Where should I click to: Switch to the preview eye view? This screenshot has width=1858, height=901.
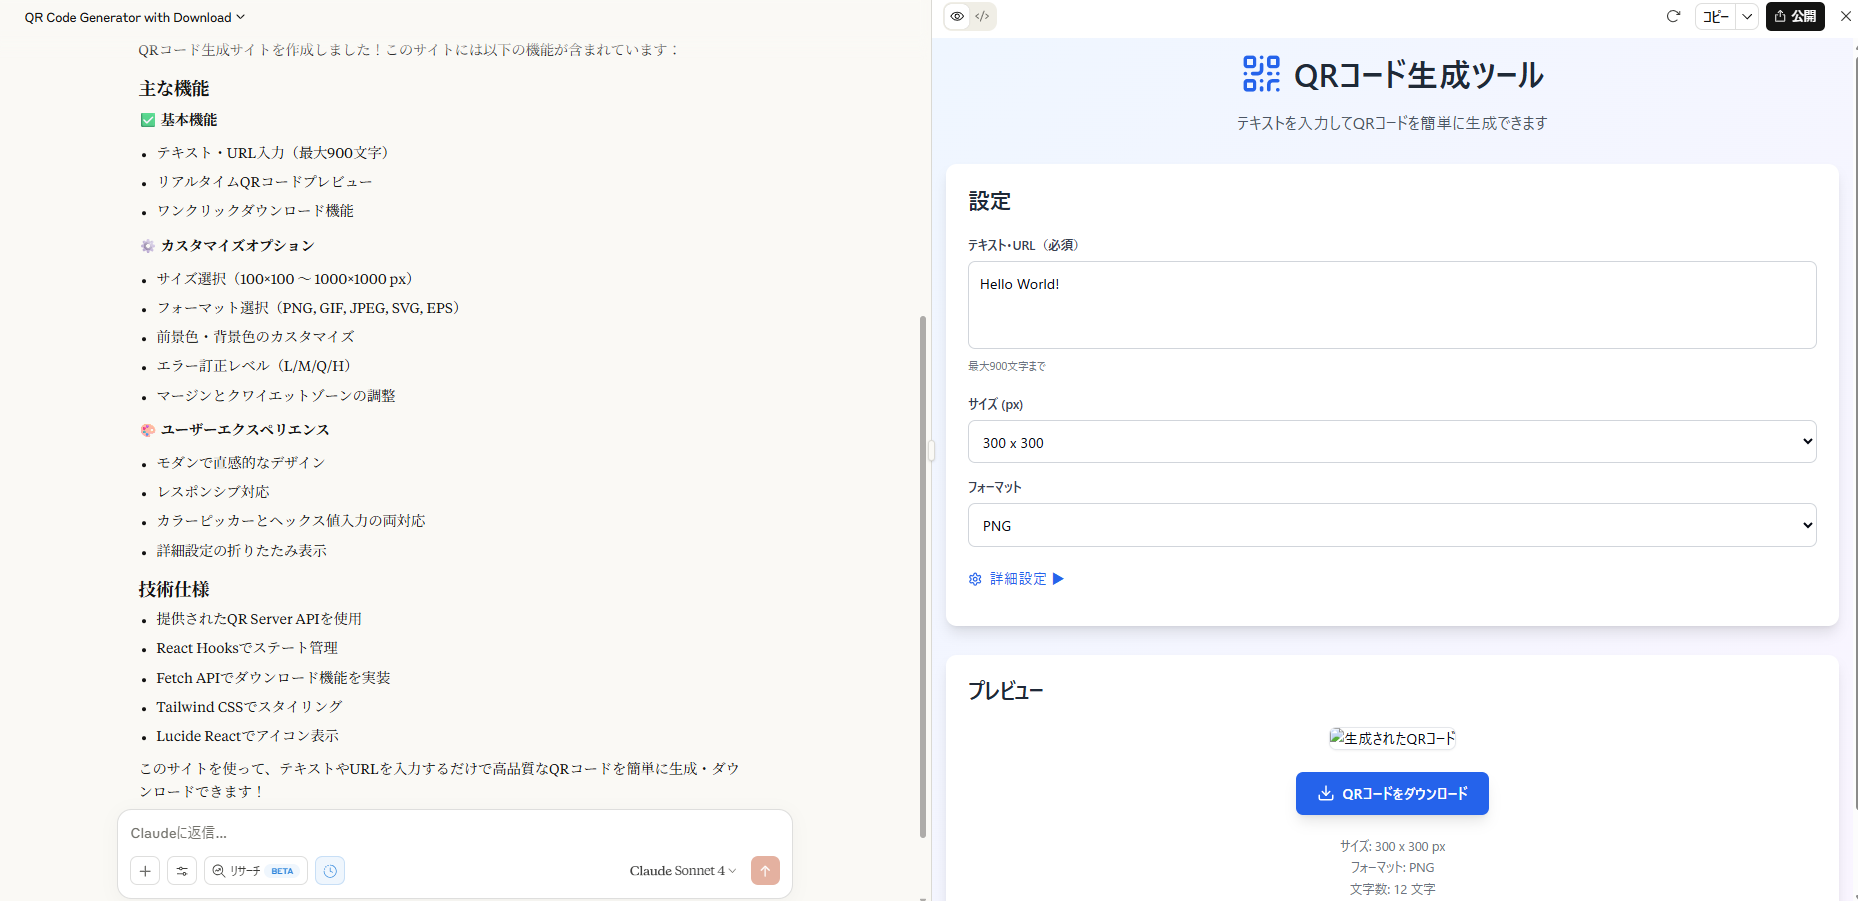[x=958, y=16]
